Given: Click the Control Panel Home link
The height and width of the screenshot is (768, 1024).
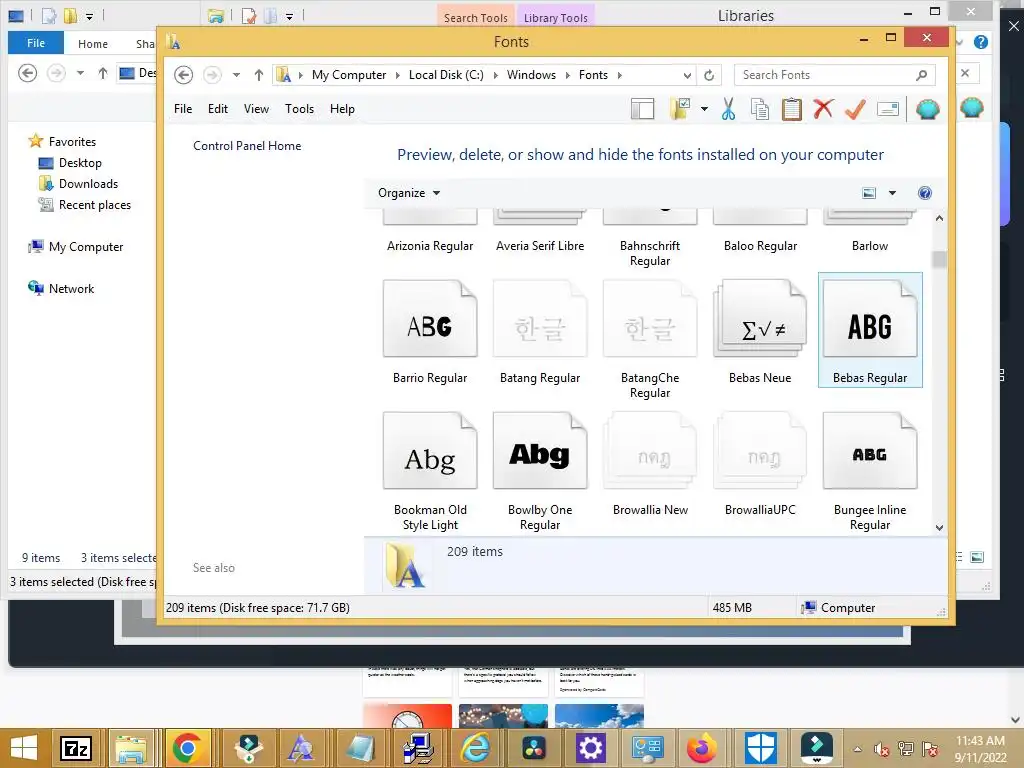Looking at the screenshot, I should point(247,146).
